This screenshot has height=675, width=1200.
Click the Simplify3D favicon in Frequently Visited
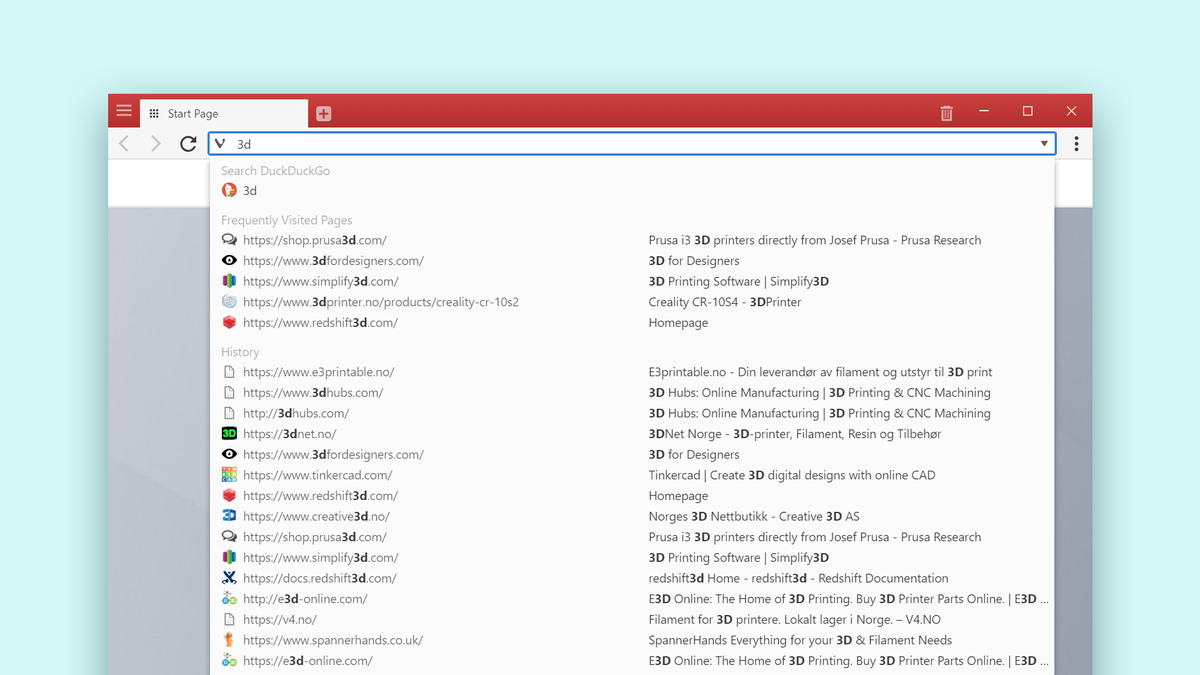point(228,281)
